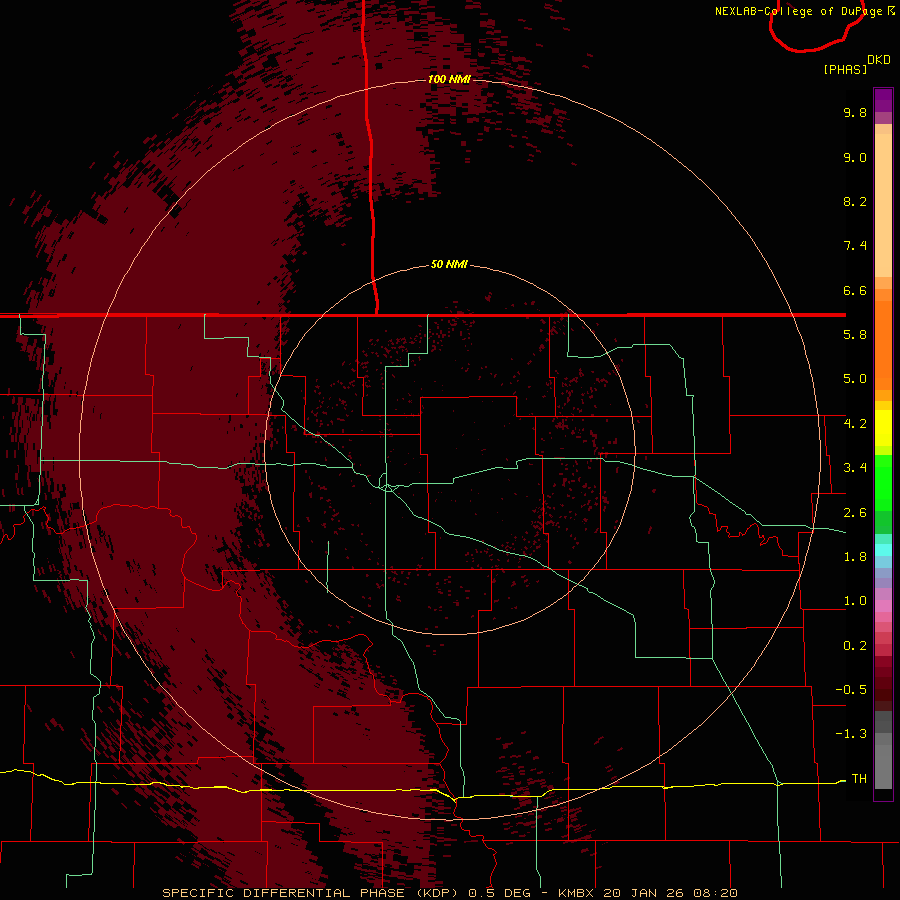
Task: Select the large peach segment of color bar
Action: click(x=883, y=205)
